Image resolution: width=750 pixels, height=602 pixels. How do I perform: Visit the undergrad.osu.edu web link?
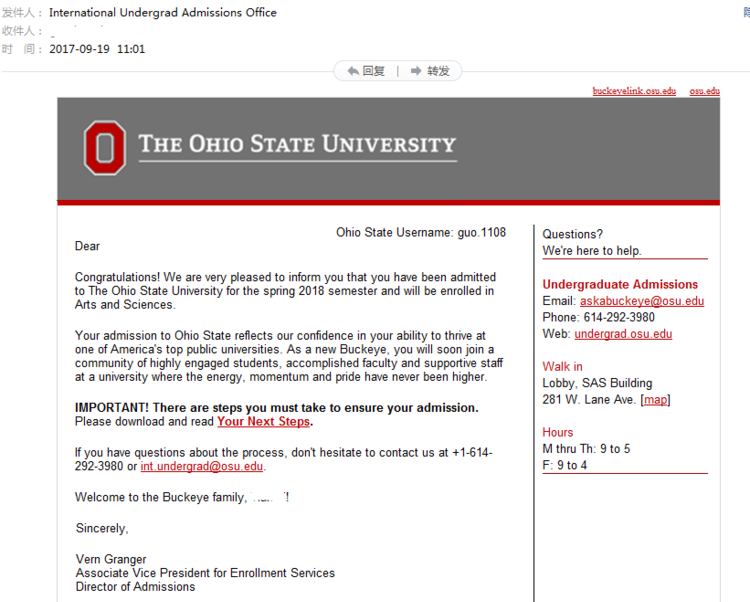pyautogui.click(x=623, y=334)
